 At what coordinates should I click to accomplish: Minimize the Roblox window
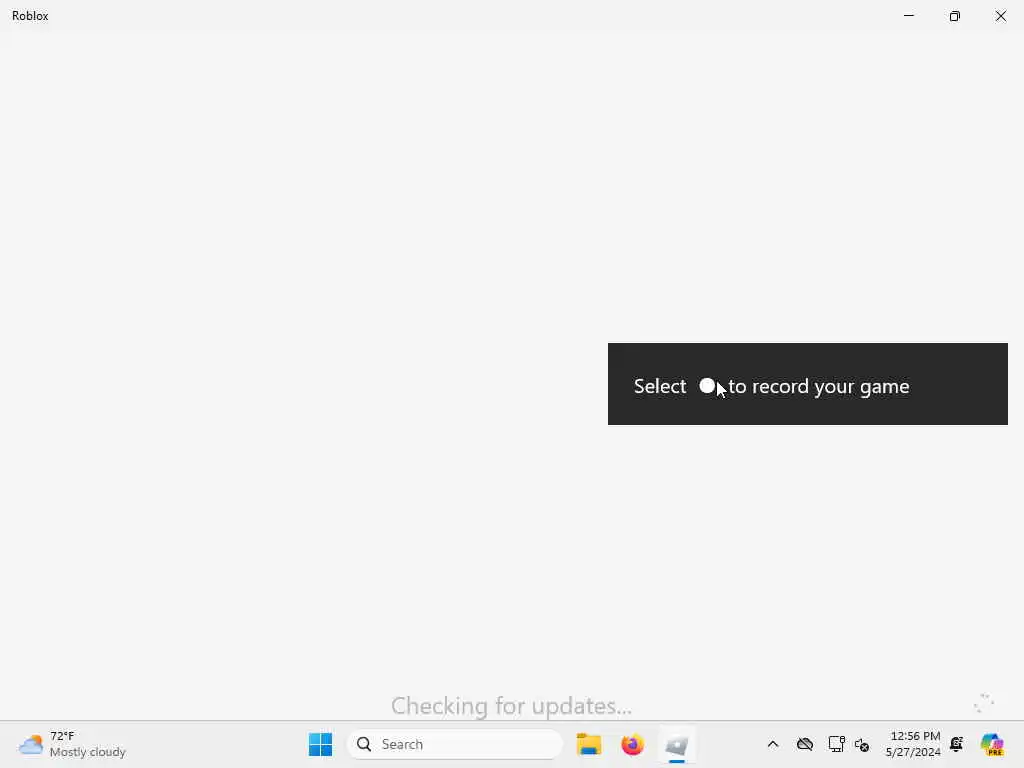click(x=908, y=16)
